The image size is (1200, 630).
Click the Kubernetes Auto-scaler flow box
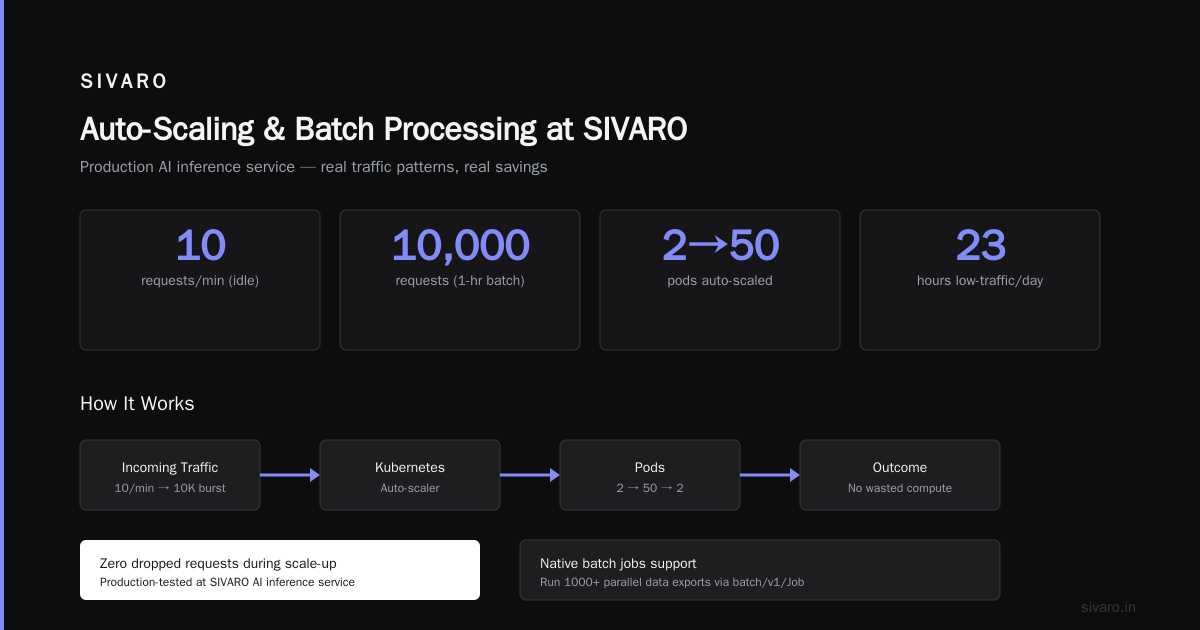(x=410, y=475)
